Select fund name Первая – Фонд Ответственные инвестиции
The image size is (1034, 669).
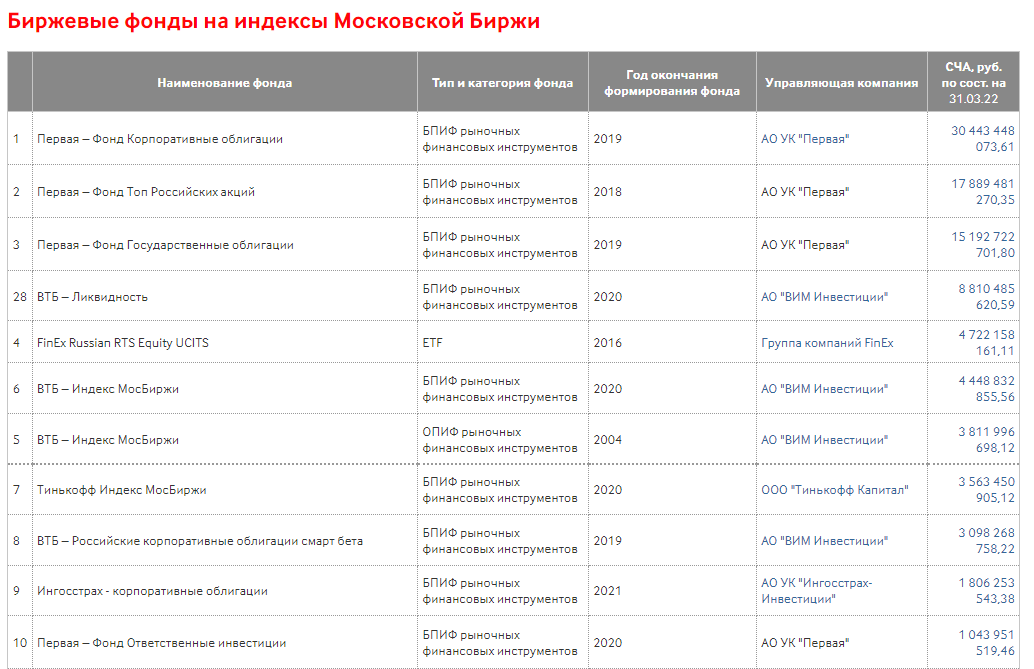click(162, 643)
